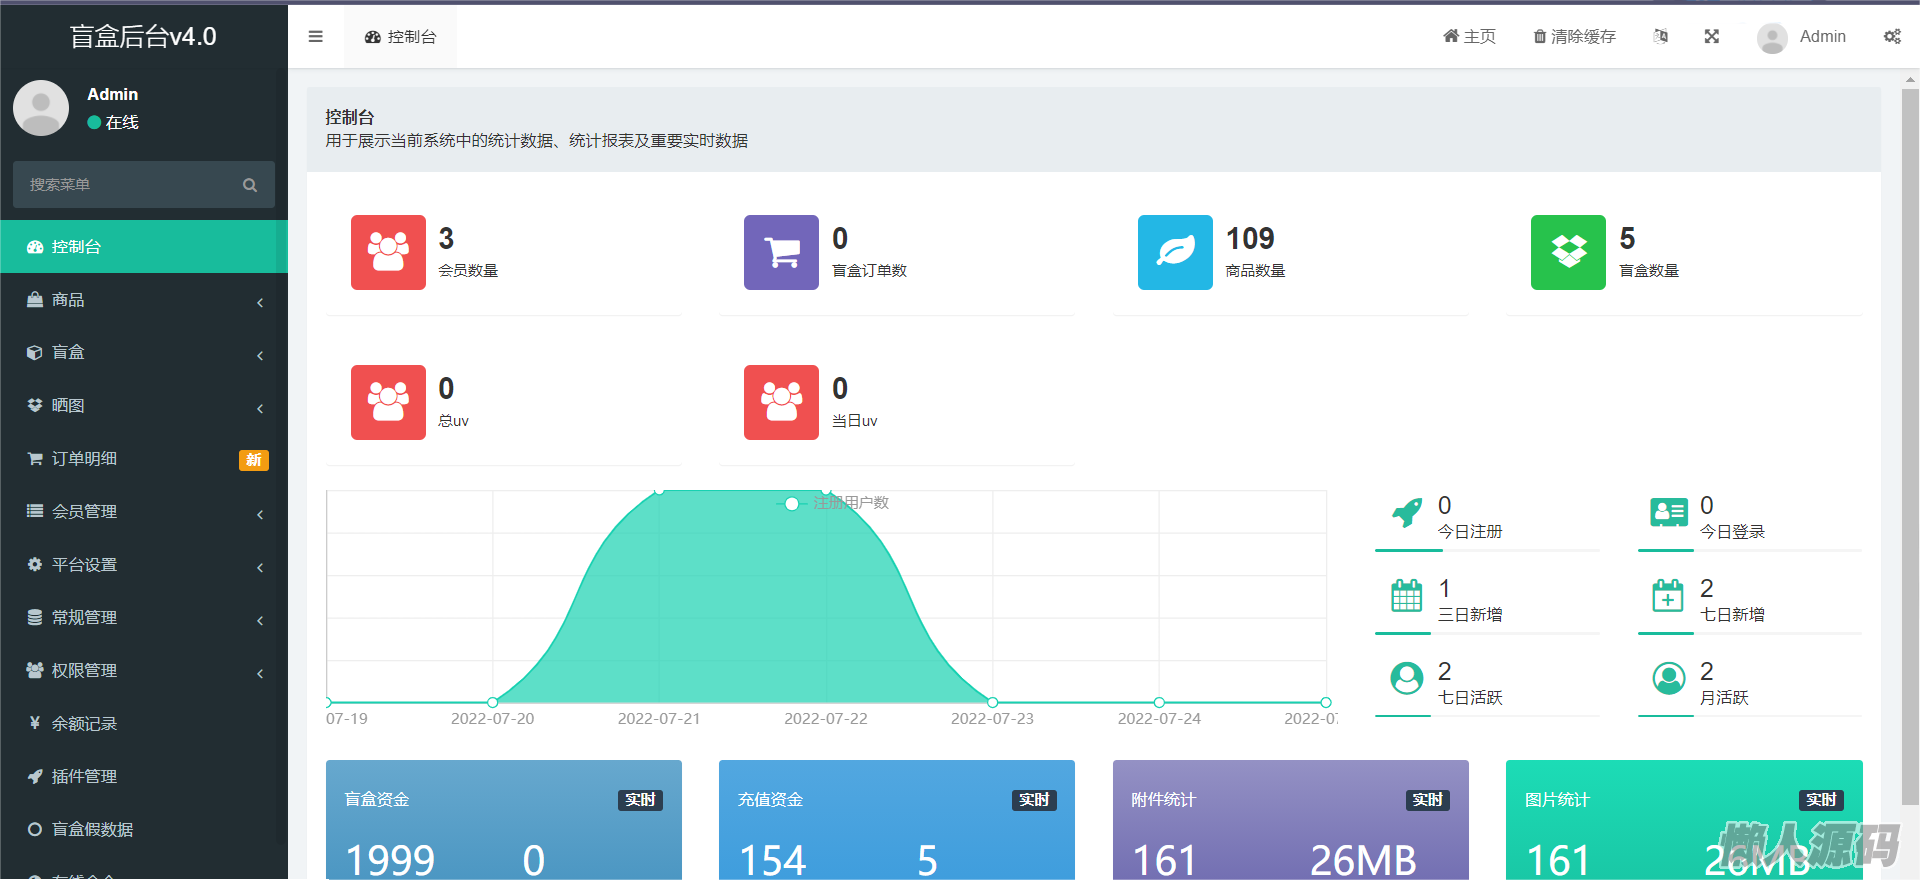Select the 控制台 tab in the top bar
This screenshot has width=1920, height=880.
401,37
